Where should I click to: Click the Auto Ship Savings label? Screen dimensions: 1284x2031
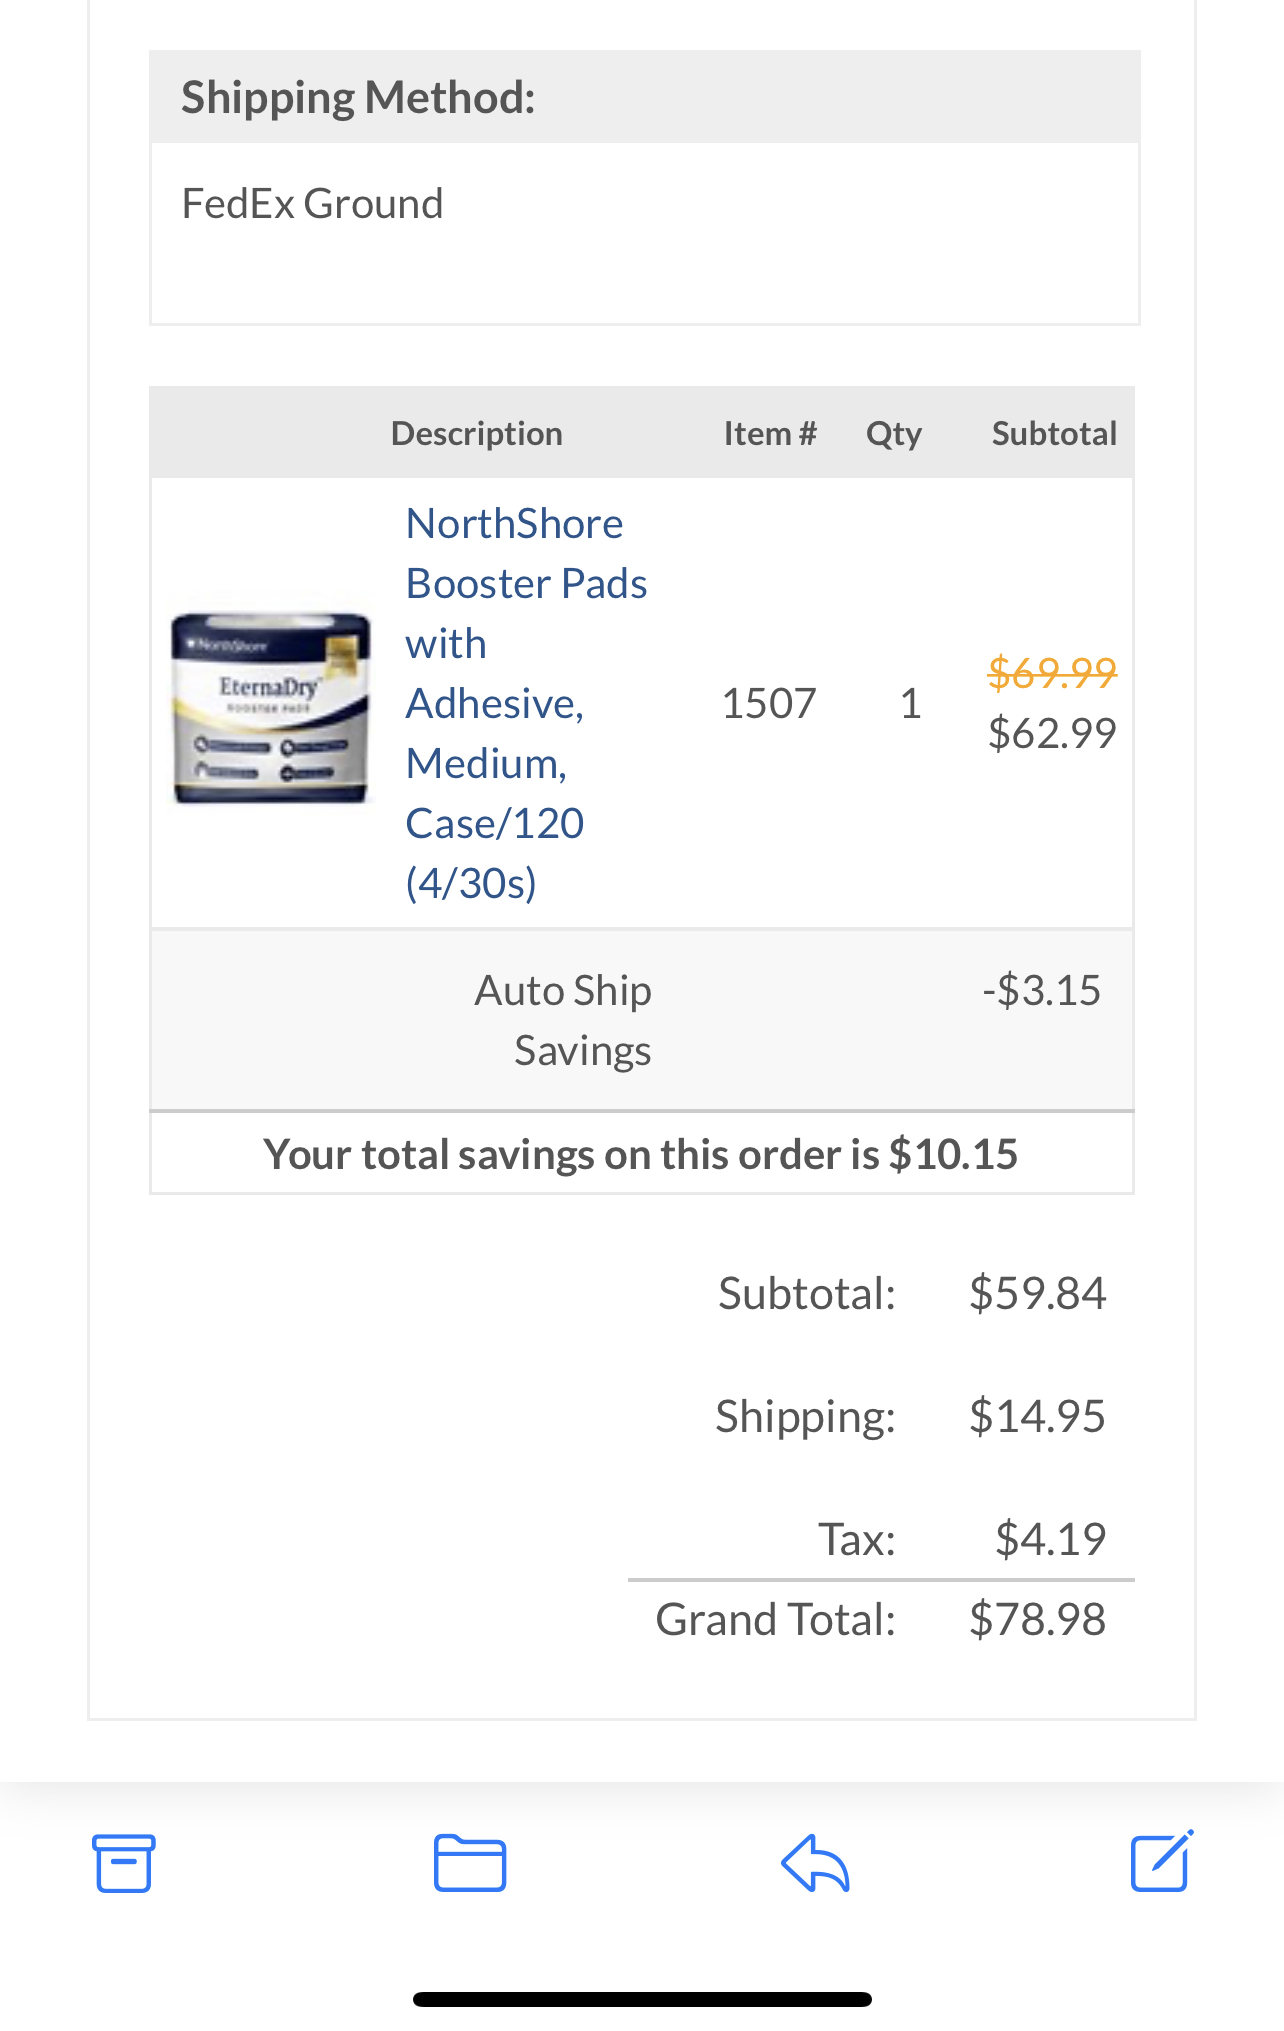tap(563, 1020)
